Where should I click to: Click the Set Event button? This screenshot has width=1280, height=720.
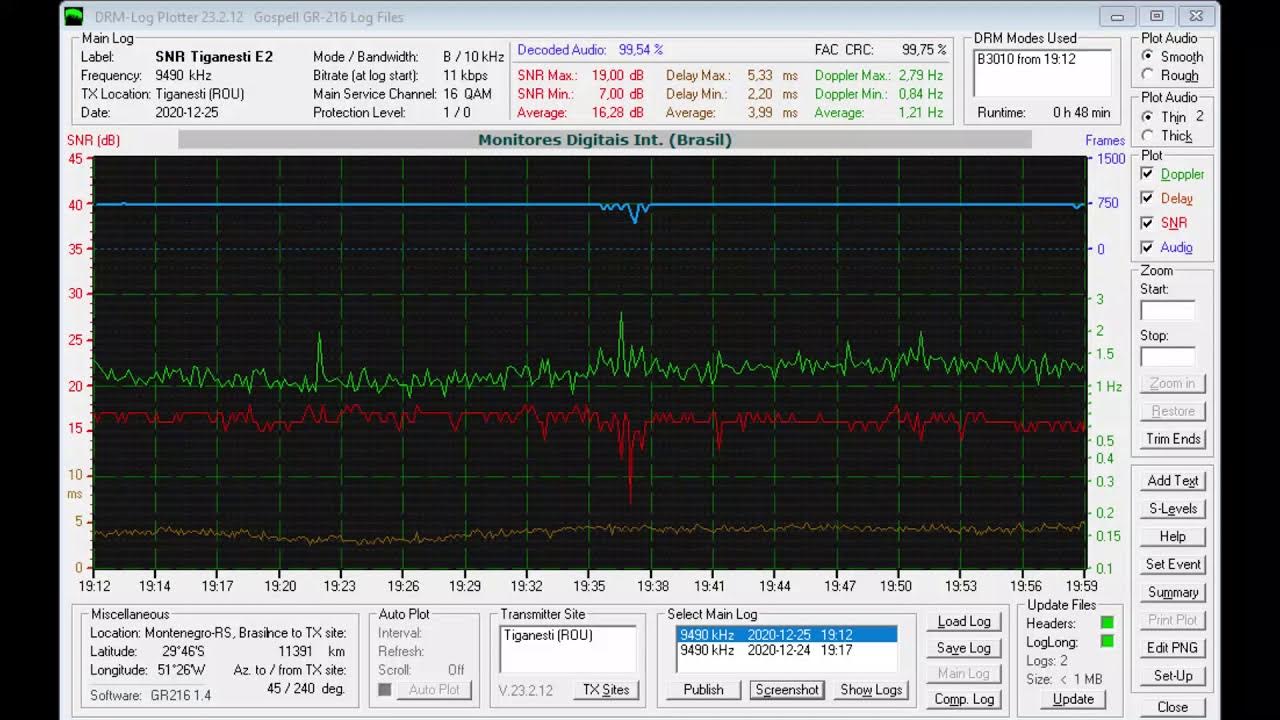pos(1173,564)
